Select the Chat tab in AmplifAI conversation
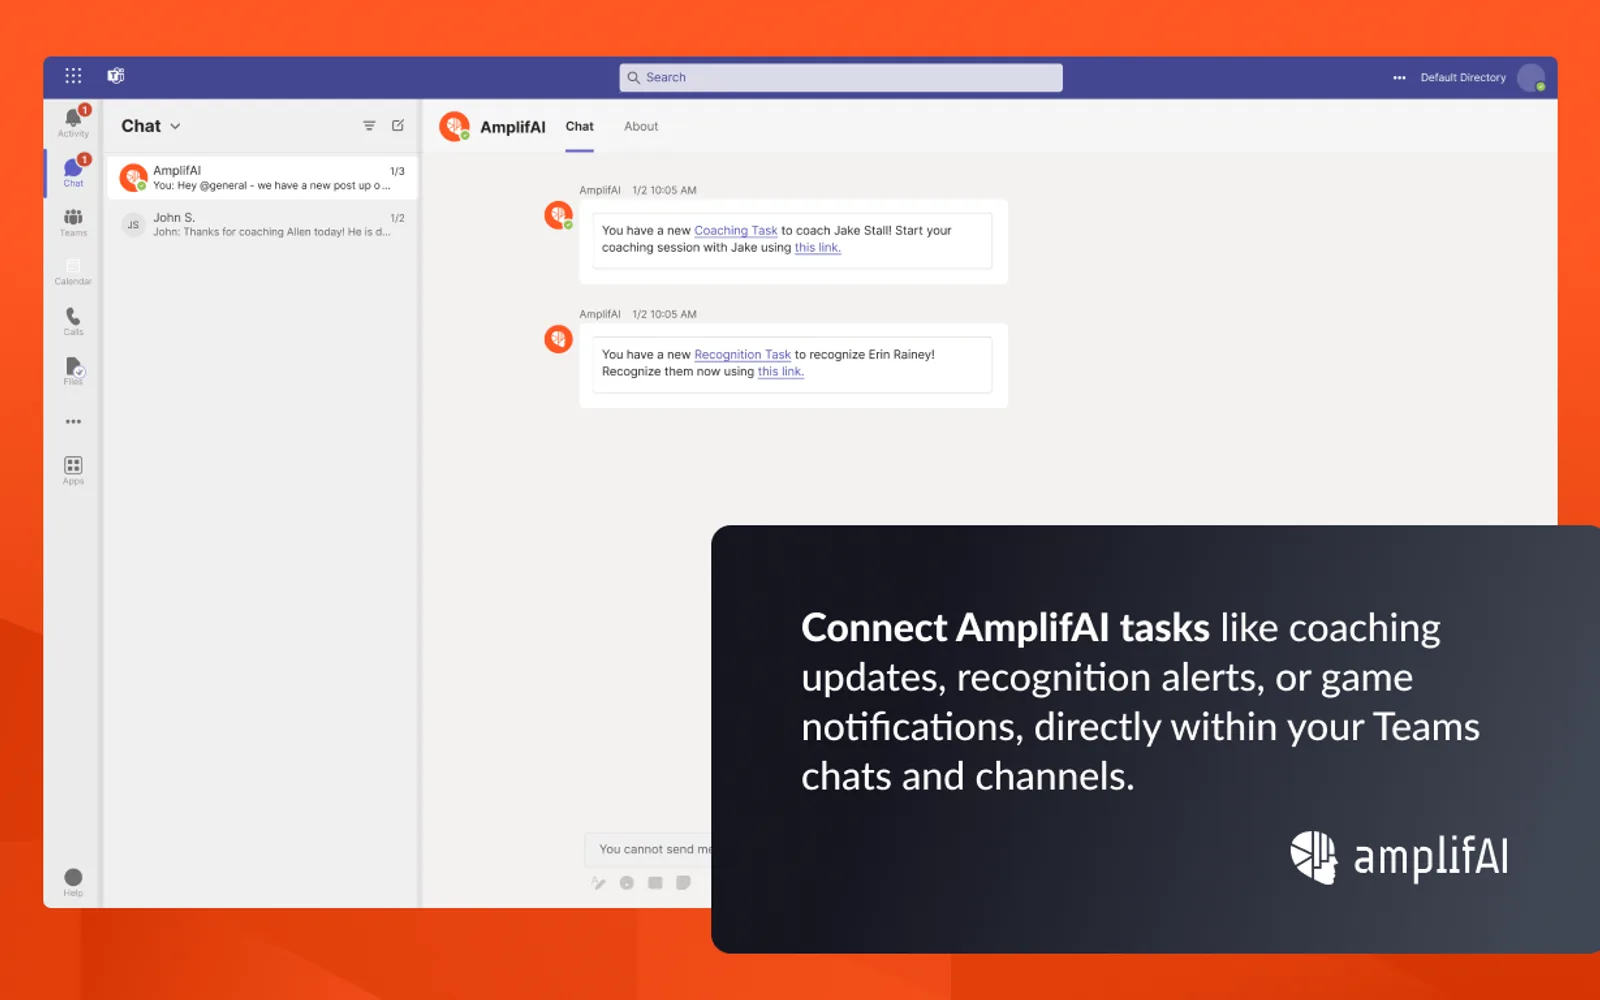The width and height of the screenshot is (1600, 1000). 579,126
